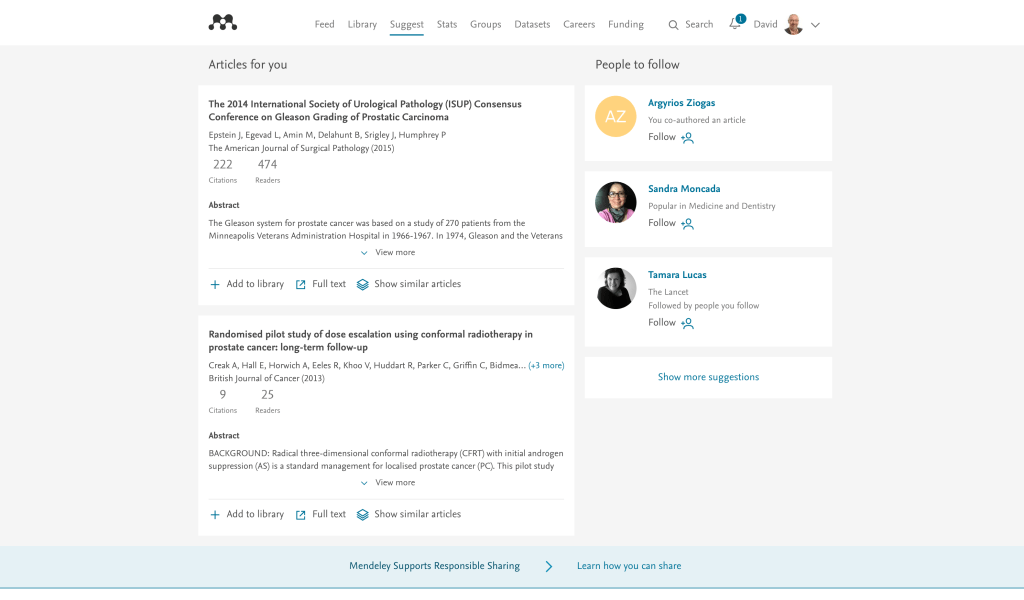Click follow icon next to Tamara Lucas
Viewport: 1024px width, 600px height.
tap(687, 323)
